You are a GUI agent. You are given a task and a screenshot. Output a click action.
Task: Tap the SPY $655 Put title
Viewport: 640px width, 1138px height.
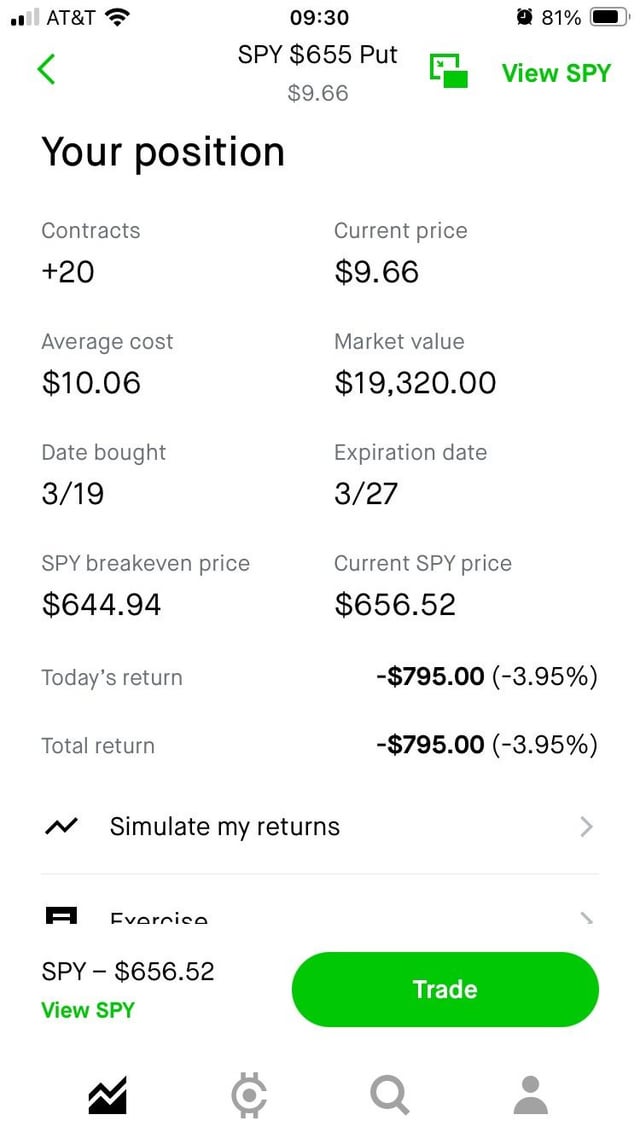tap(317, 55)
